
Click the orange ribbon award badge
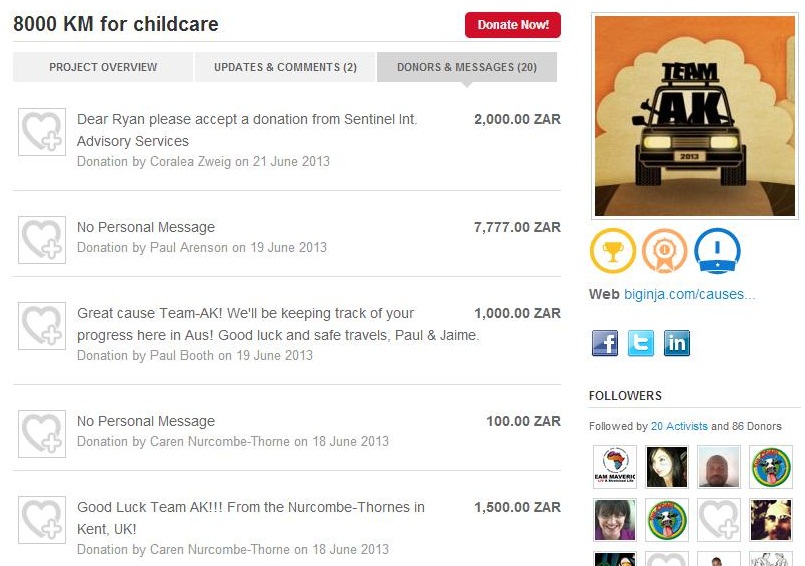tap(664, 251)
